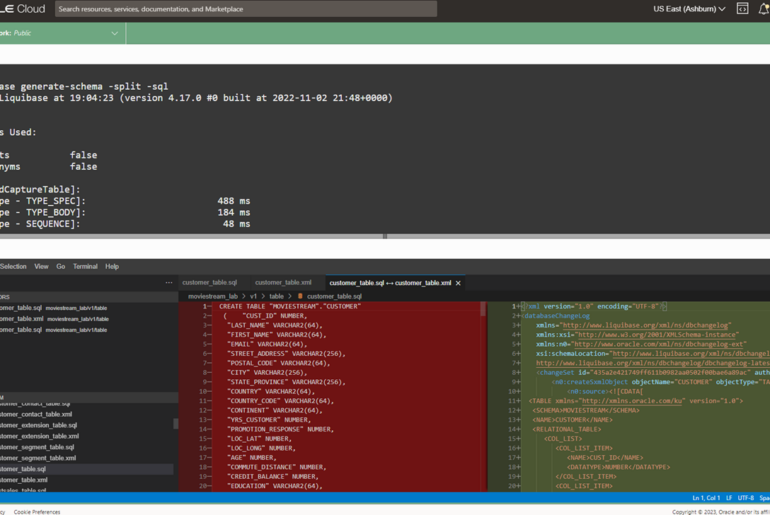Image resolution: width=770 pixels, height=515 pixels.
Task: Click the "PROMOTION_RESPONSE" NUMBER line
Action: [x=280, y=430]
